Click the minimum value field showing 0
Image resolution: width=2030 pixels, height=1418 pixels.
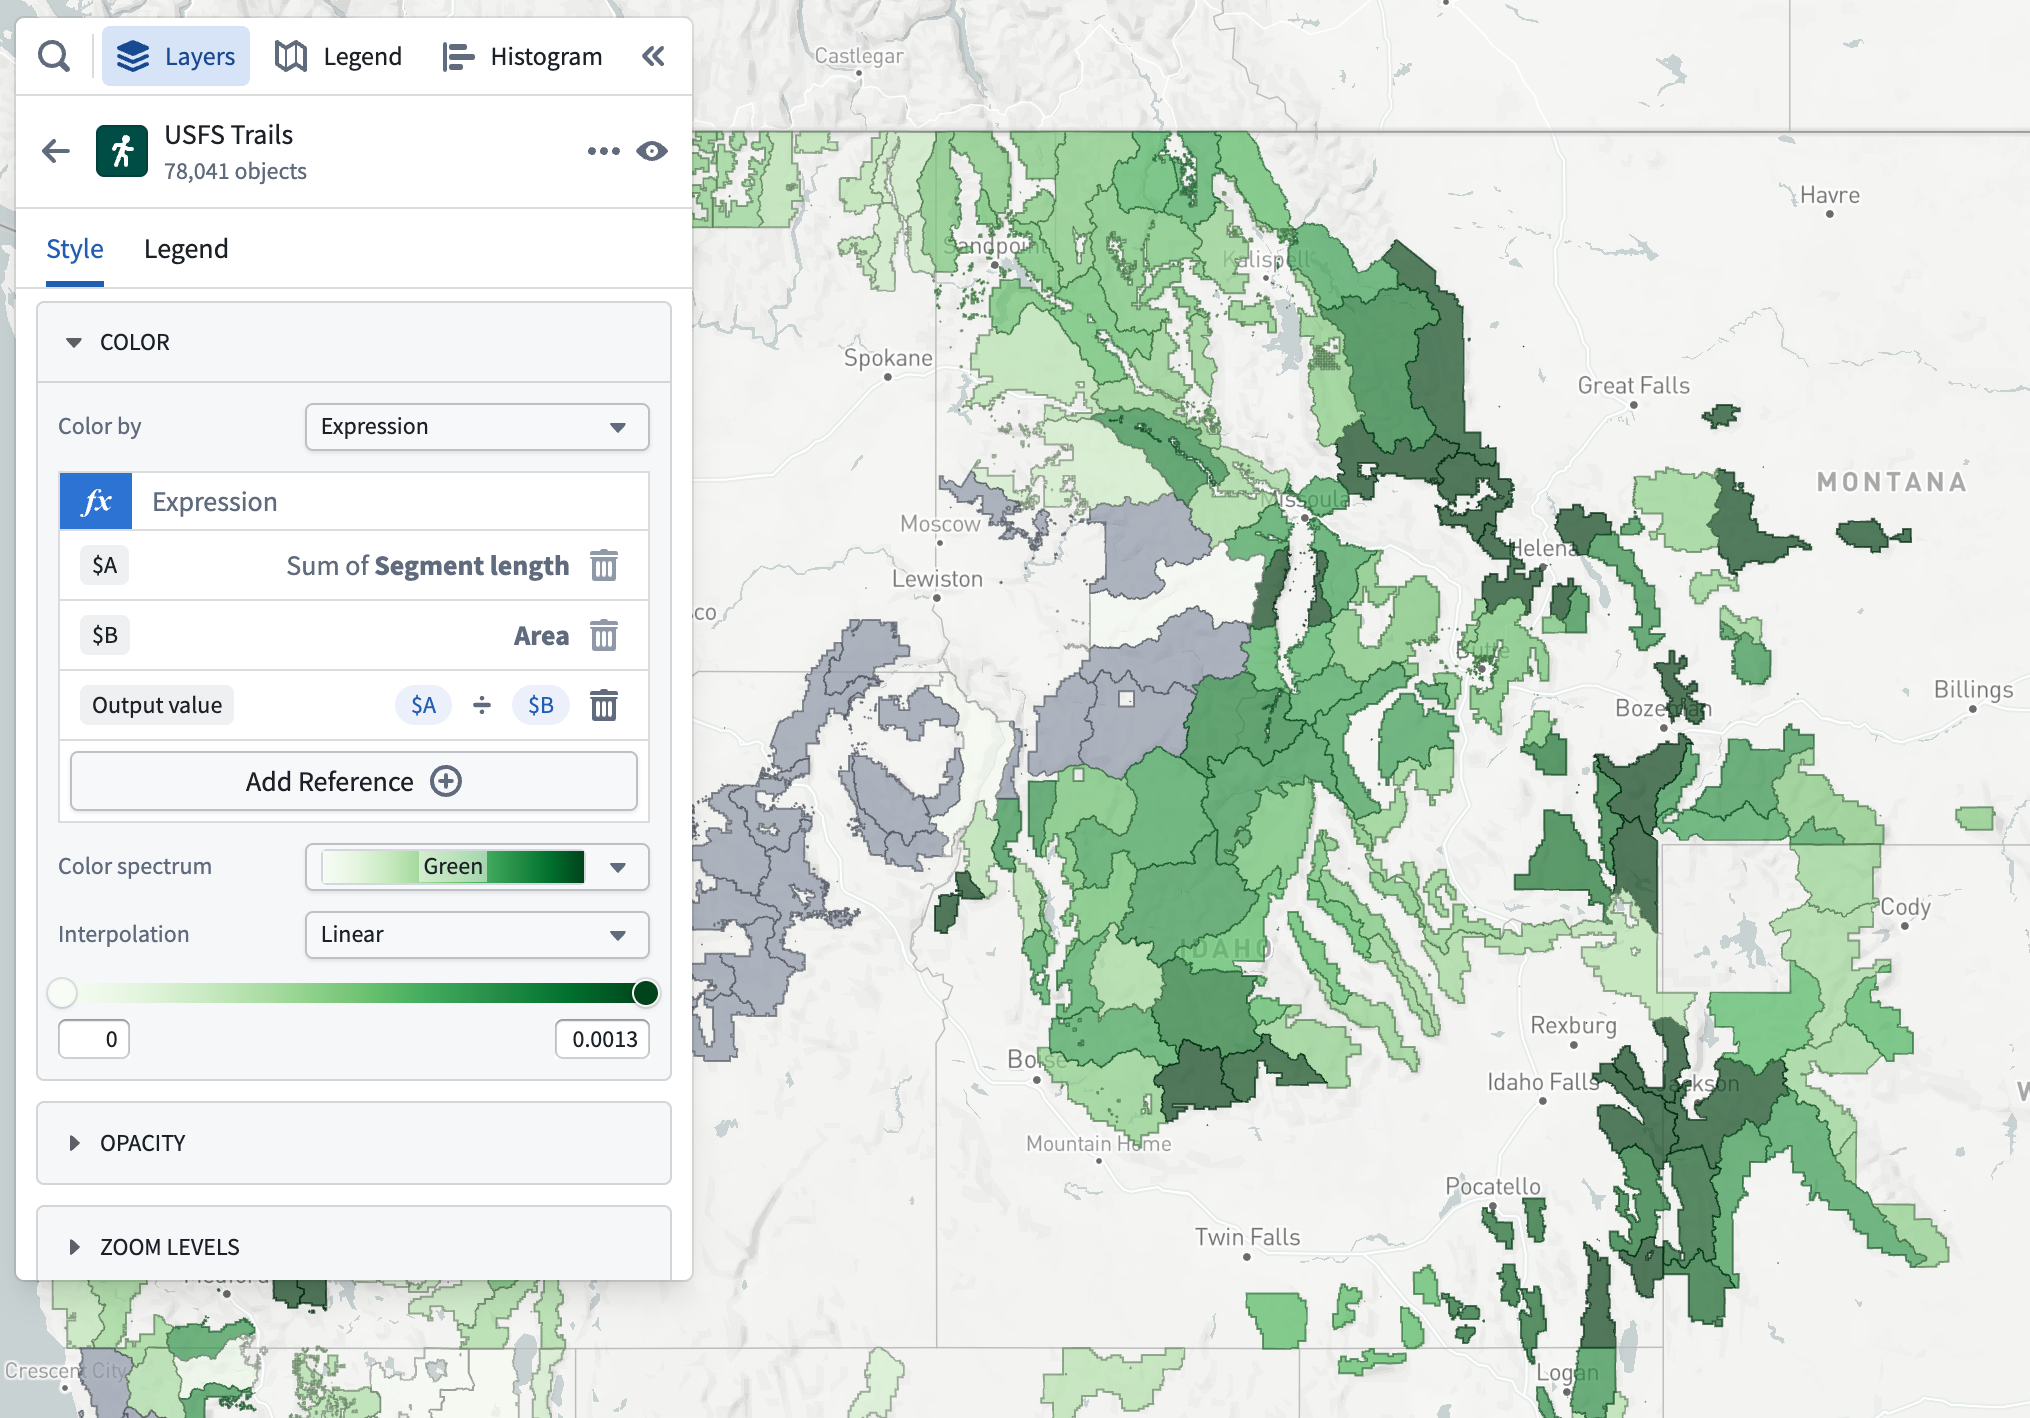[x=94, y=1040]
